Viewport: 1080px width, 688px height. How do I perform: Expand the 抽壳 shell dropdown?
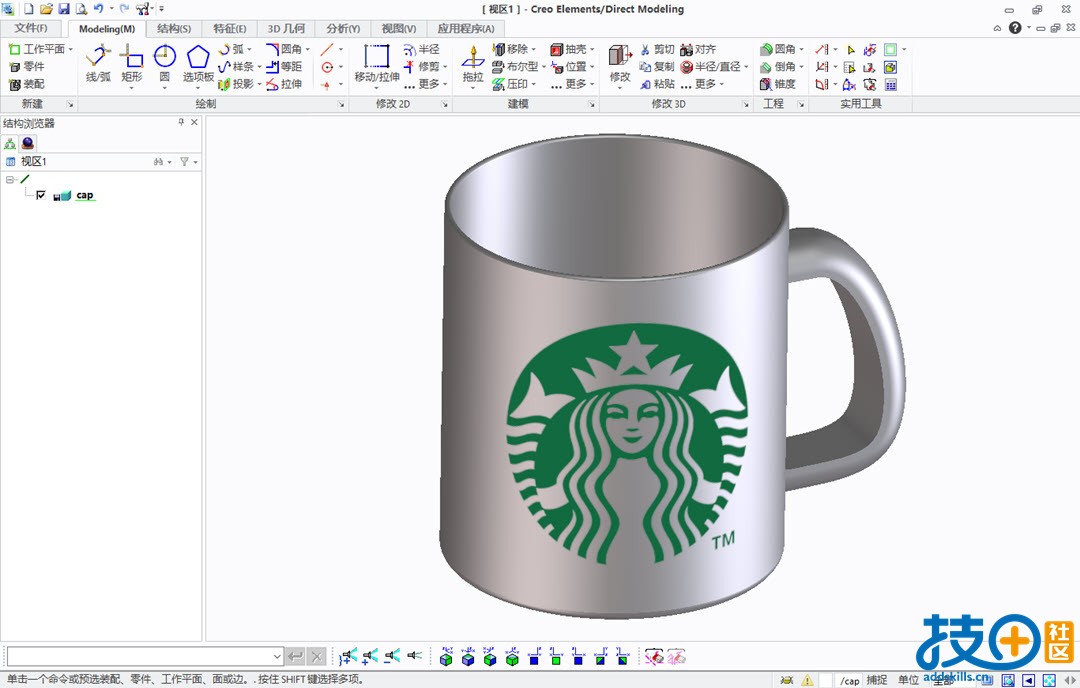pos(592,49)
